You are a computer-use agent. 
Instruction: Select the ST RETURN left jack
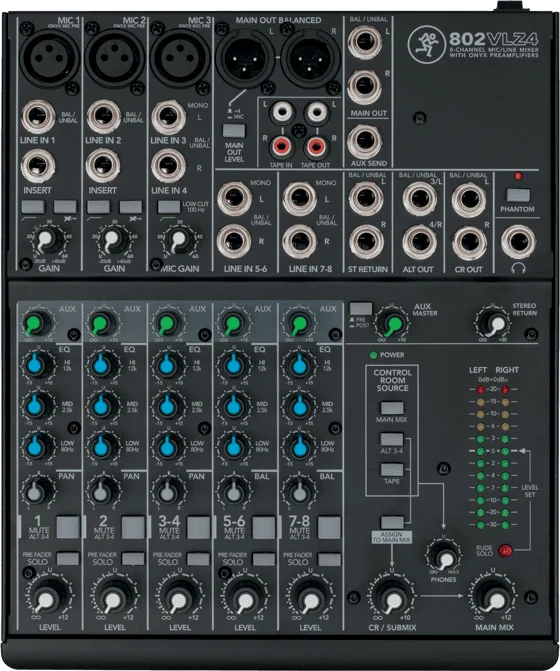(x=366, y=198)
